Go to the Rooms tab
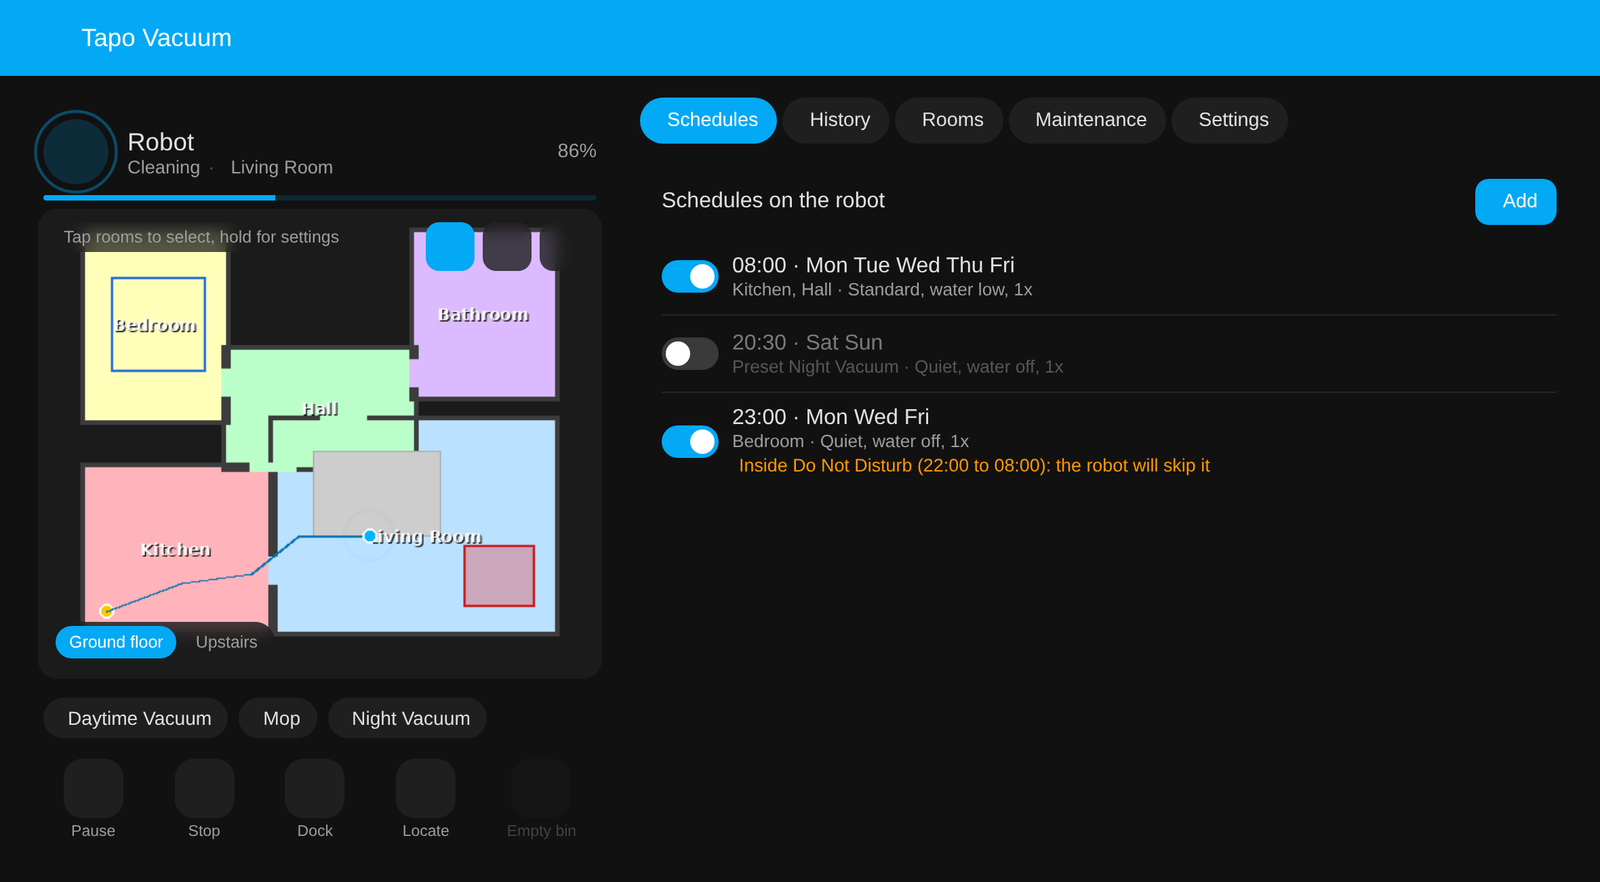This screenshot has height=882, width=1600. coord(949,120)
